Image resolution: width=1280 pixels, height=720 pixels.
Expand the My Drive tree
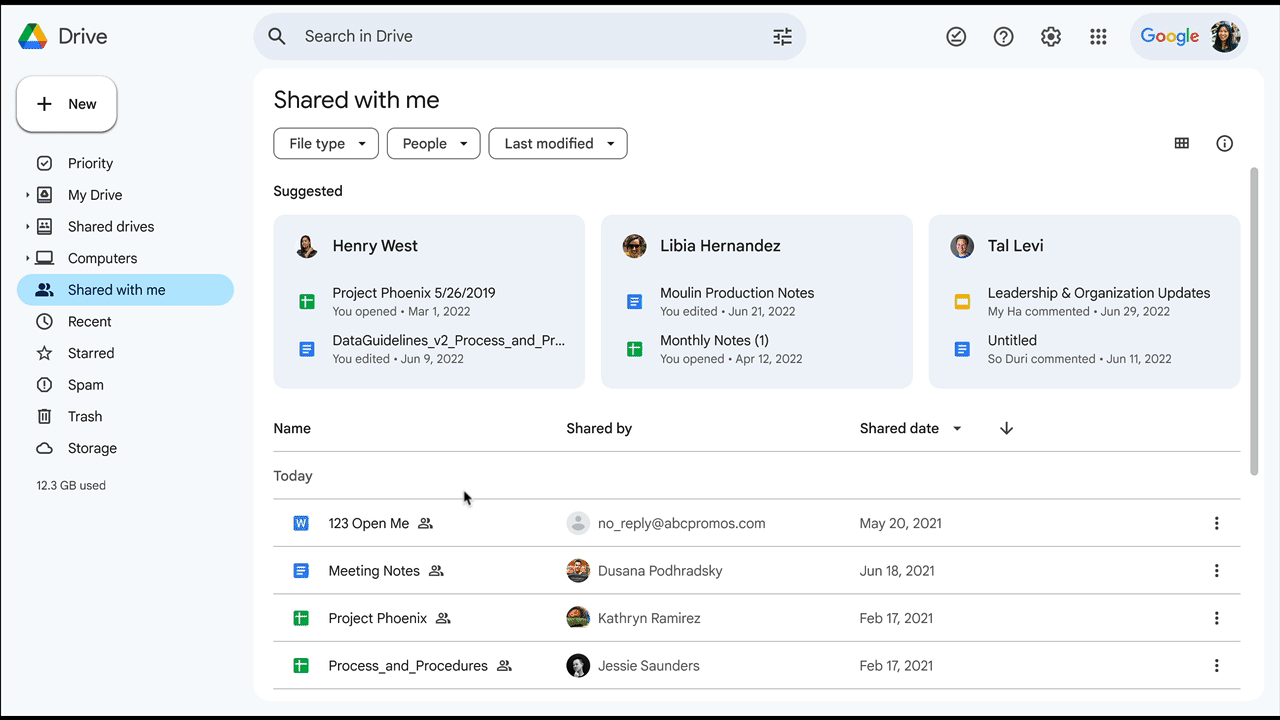pyautogui.click(x=28, y=196)
